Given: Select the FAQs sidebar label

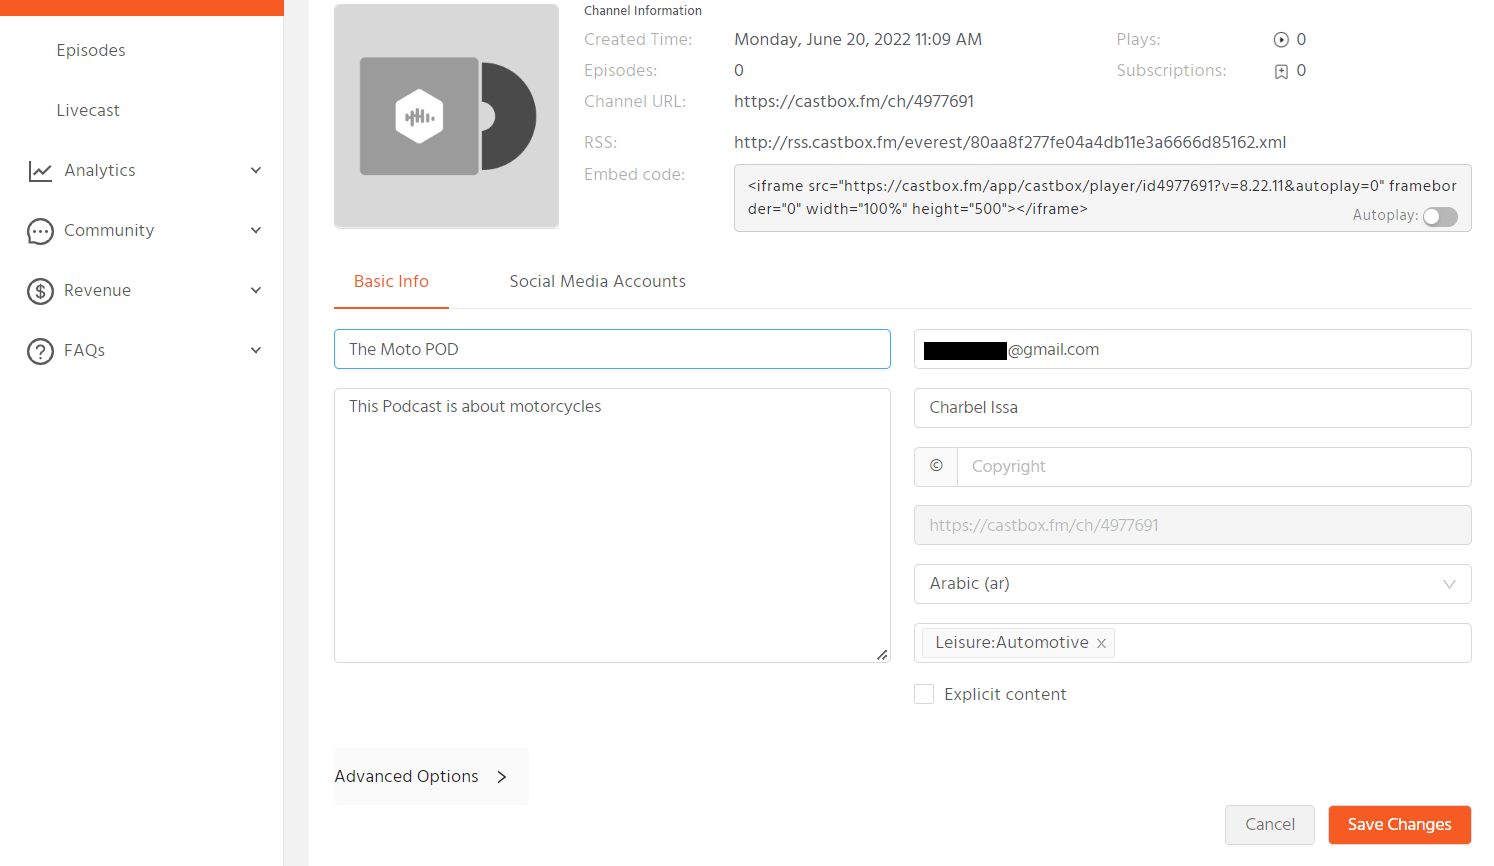Looking at the screenshot, I should [x=84, y=351].
